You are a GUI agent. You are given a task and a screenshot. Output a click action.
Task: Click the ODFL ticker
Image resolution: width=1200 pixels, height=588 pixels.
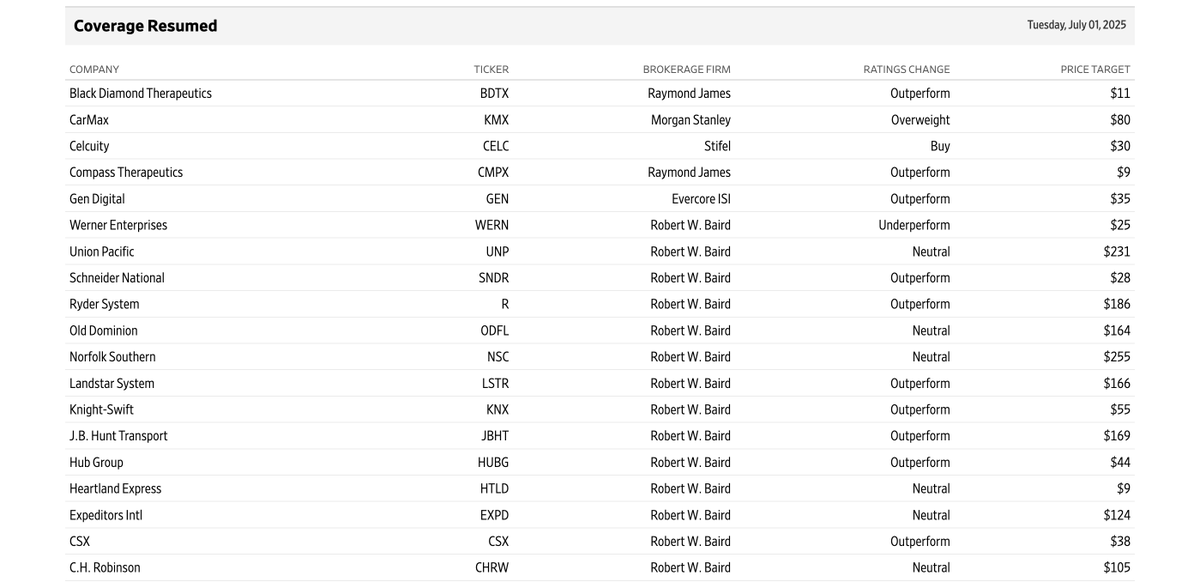coord(494,331)
